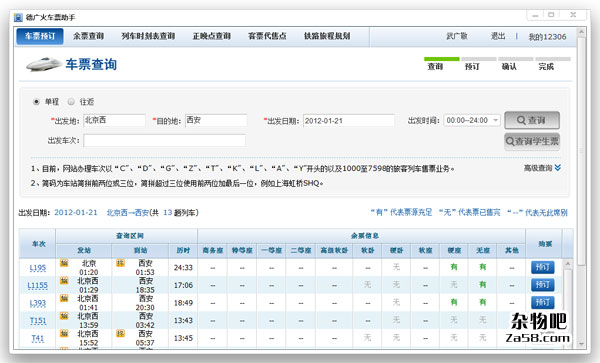
Task: Click the 硬卧 column header
Action: pyautogui.click(x=396, y=251)
